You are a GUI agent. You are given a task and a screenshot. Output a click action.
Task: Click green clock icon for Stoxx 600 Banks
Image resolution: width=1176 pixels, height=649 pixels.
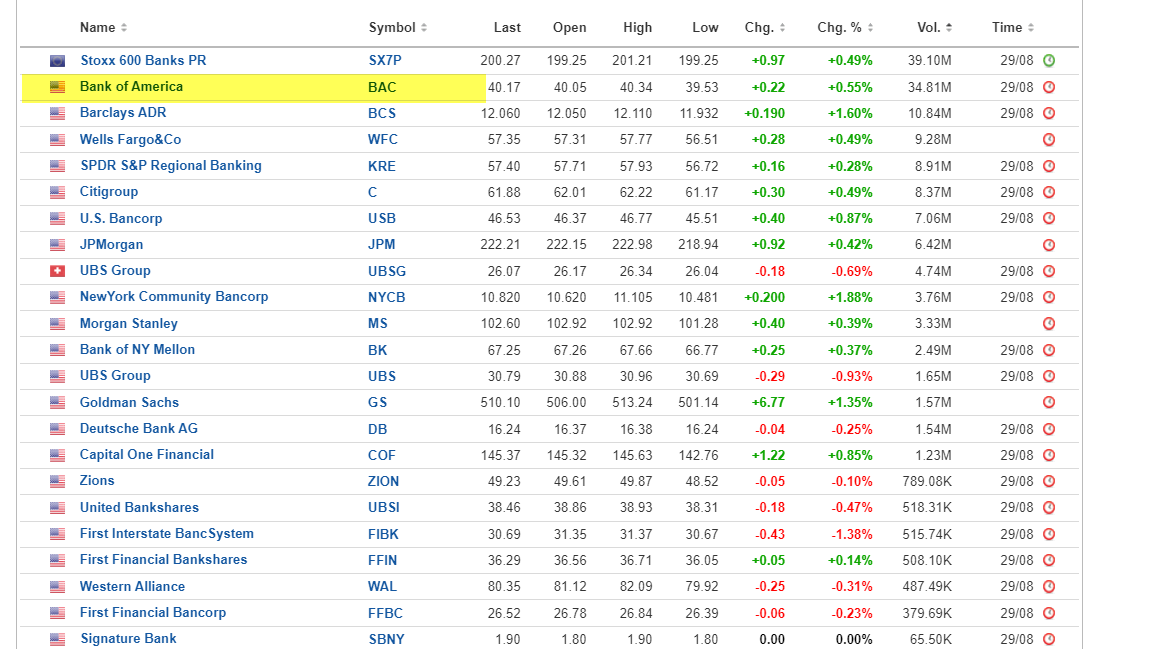(x=1049, y=61)
